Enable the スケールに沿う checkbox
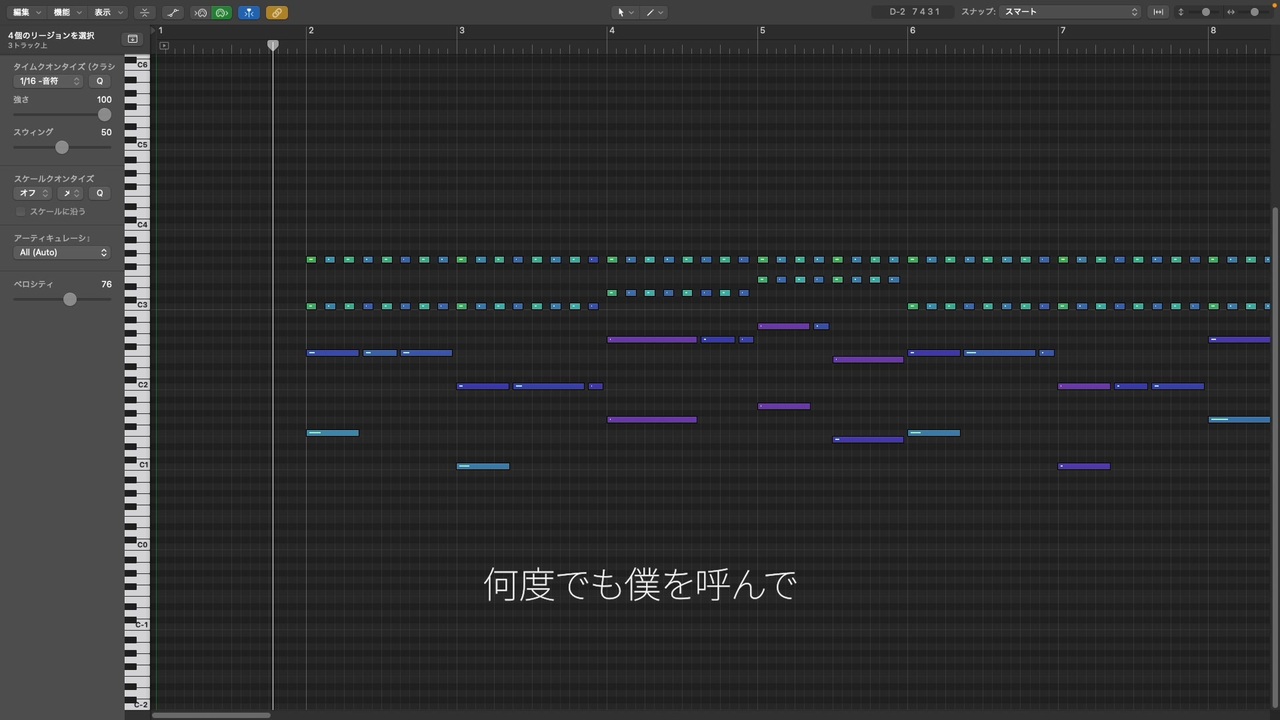 coord(20,212)
